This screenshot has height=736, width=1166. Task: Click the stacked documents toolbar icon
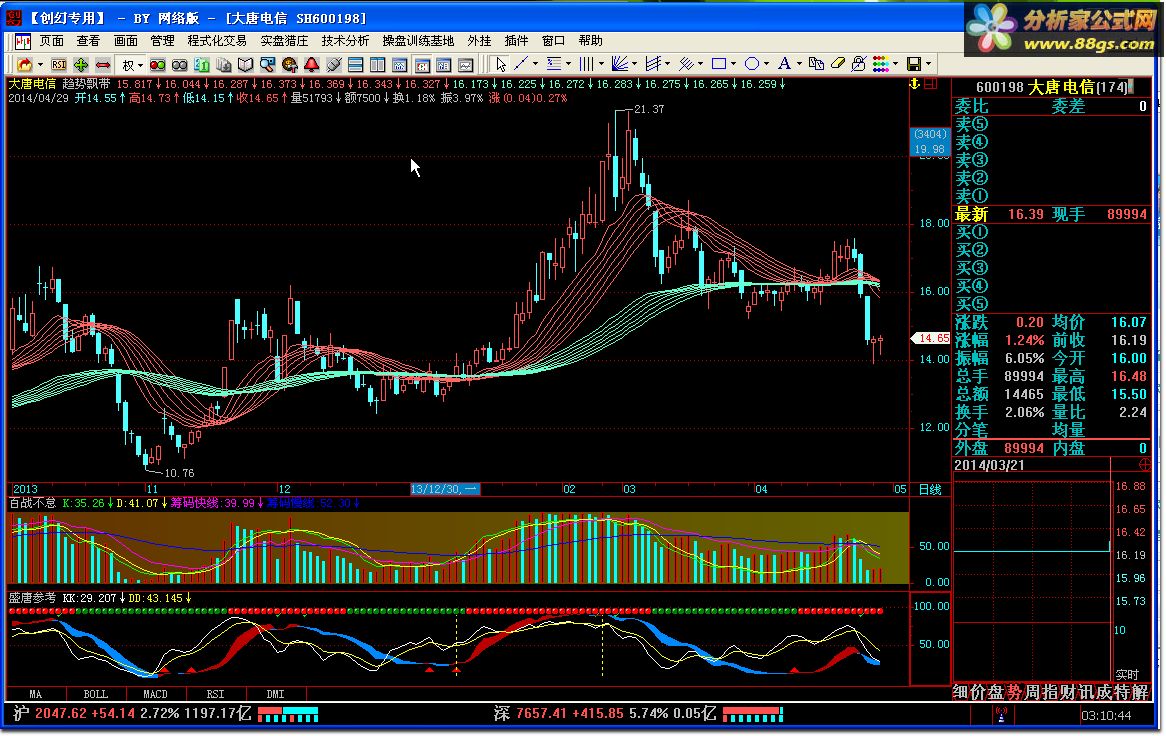tap(223, 65)
